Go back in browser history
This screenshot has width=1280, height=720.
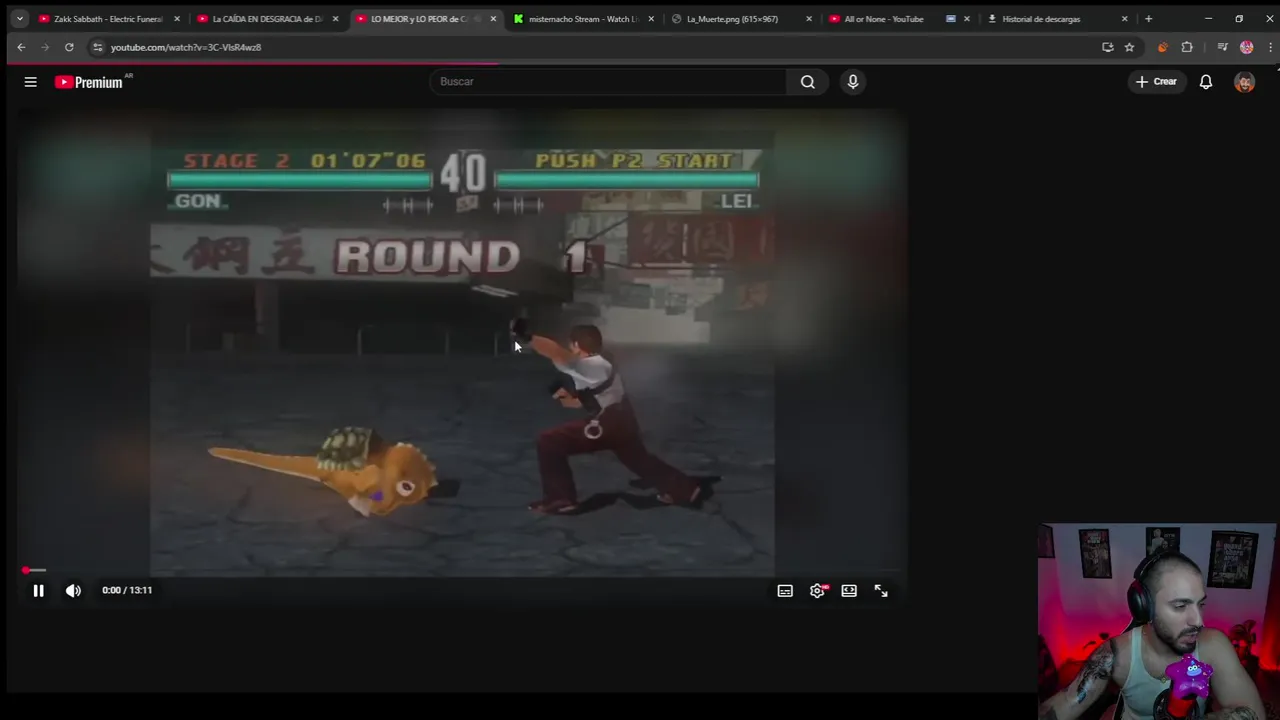tap(21, 47)
